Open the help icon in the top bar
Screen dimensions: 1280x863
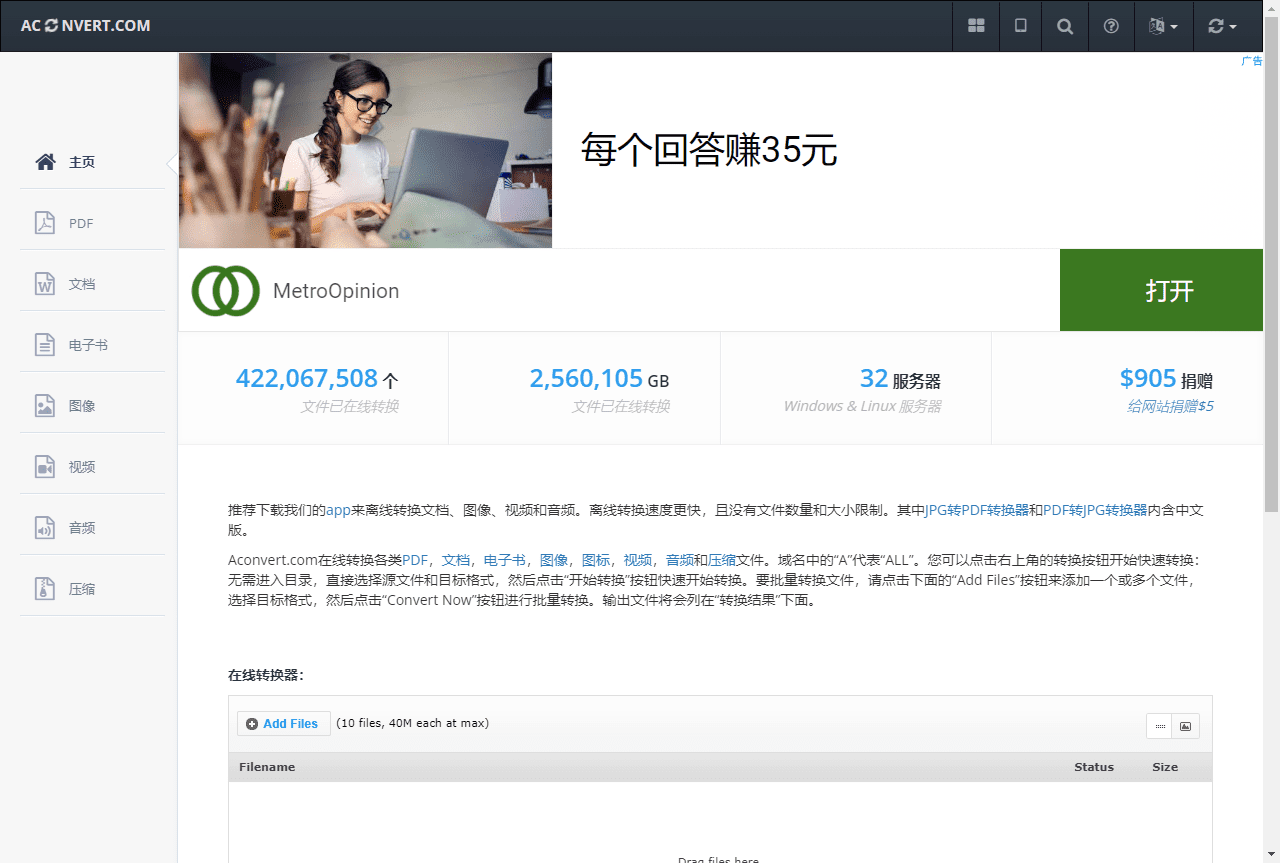[1111, 26]
